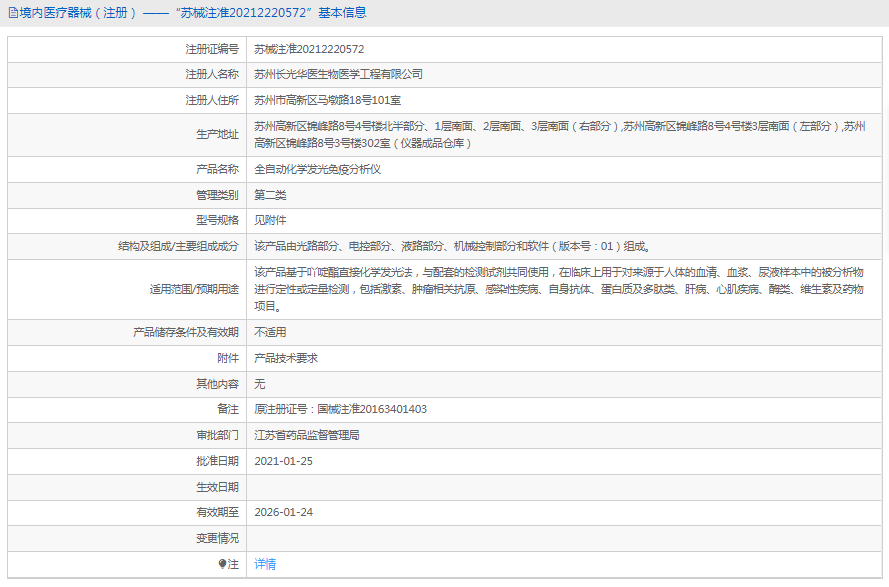Click the 变更情况 row label
This screenshot has height=587, width=889.
point(218,538)
